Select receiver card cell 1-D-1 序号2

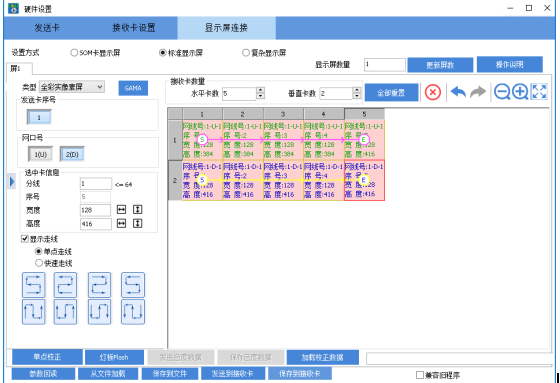243,180
